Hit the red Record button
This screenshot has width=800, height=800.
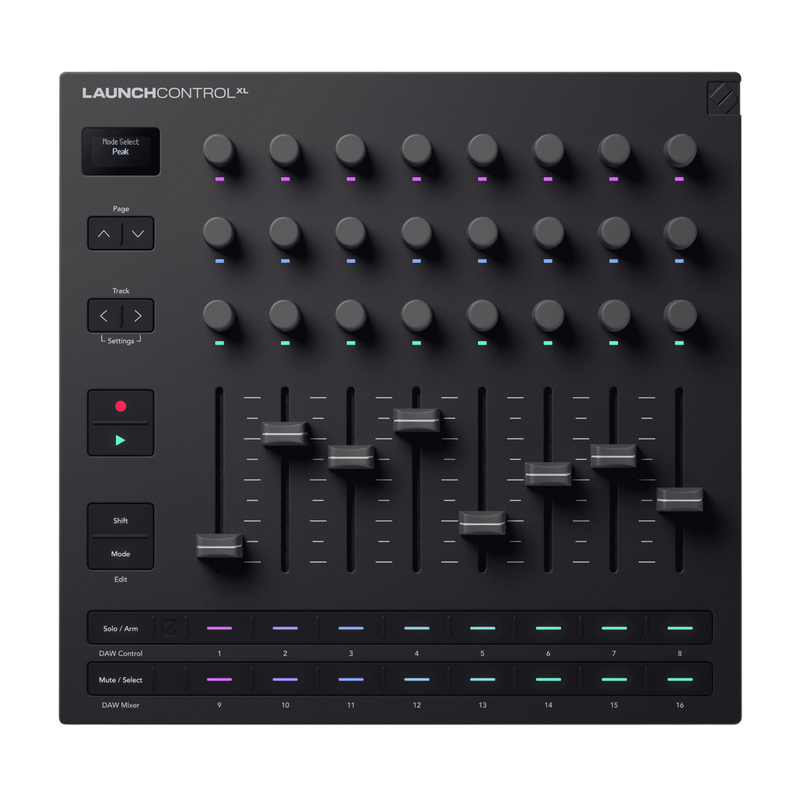(x=120, y=407)
